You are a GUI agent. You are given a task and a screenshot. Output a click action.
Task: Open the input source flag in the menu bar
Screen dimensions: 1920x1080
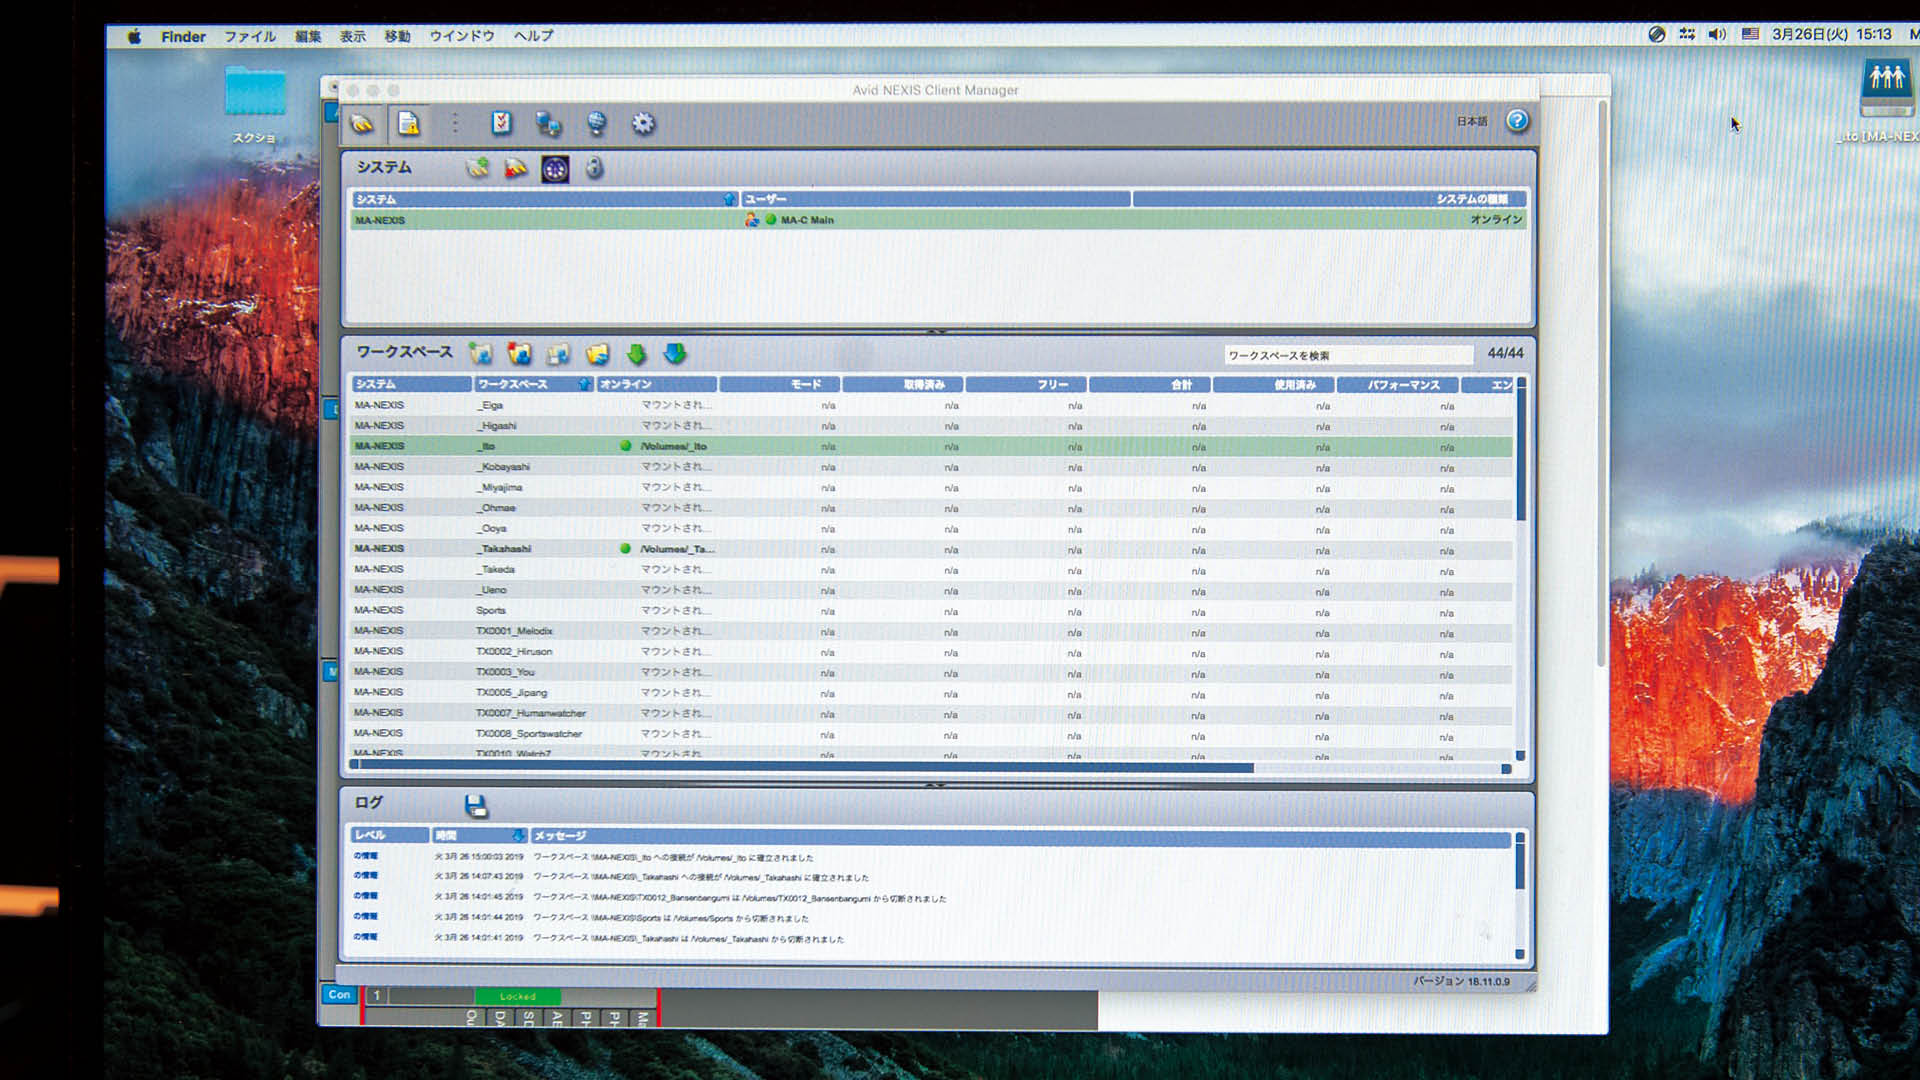tap(1750, 34)
